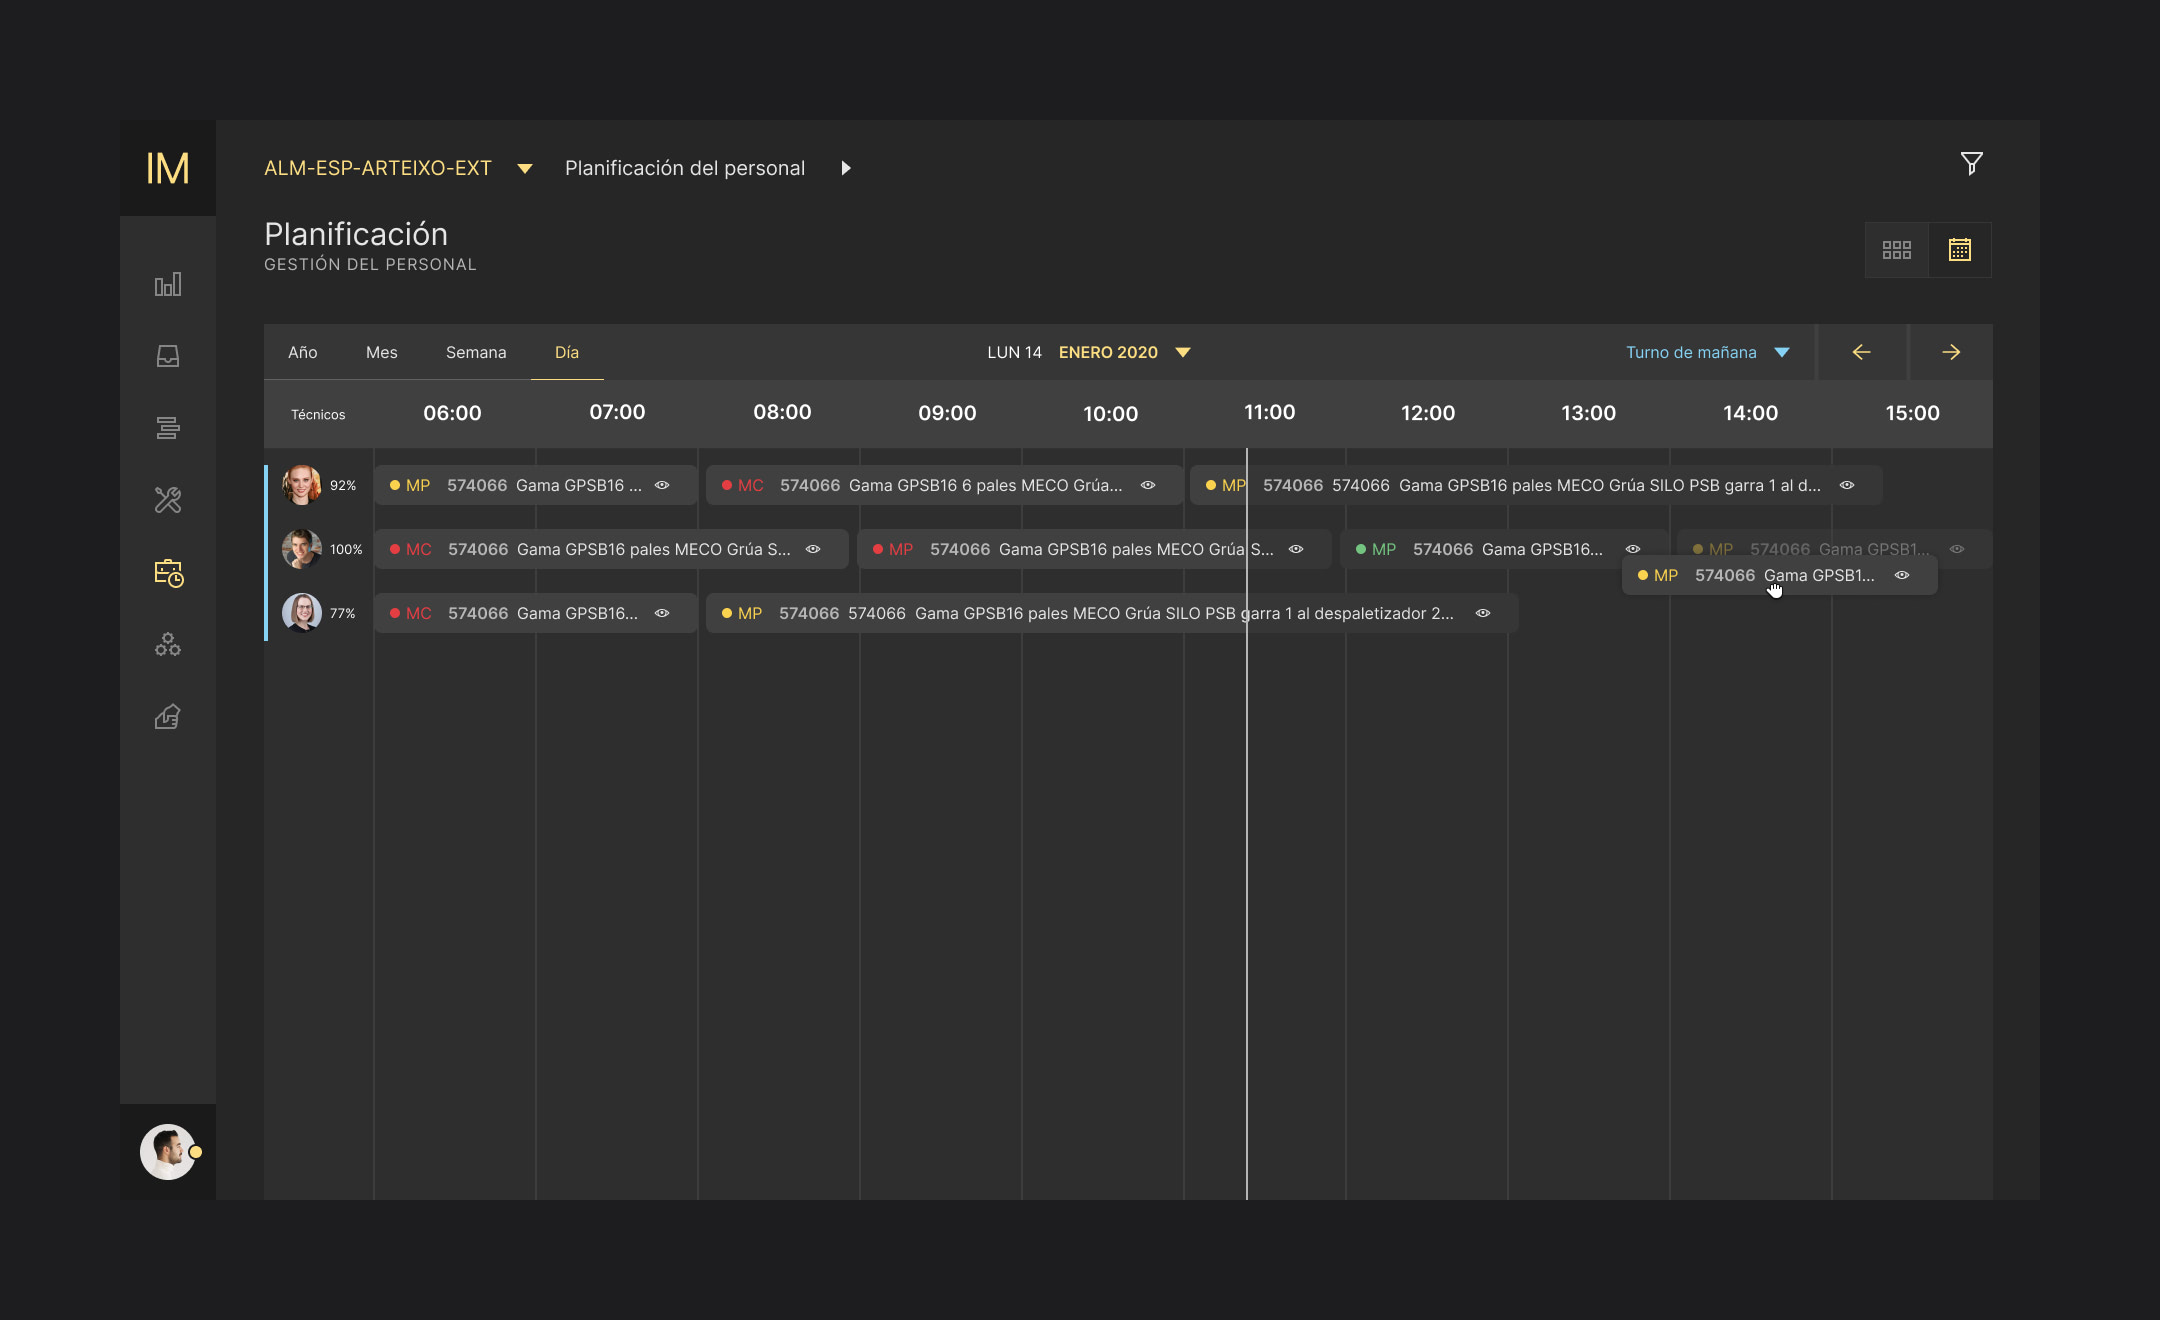The image size is (2160, 1320).
Task: Open the bar chart dashboard sidebar icon
Action: (168, 285)
